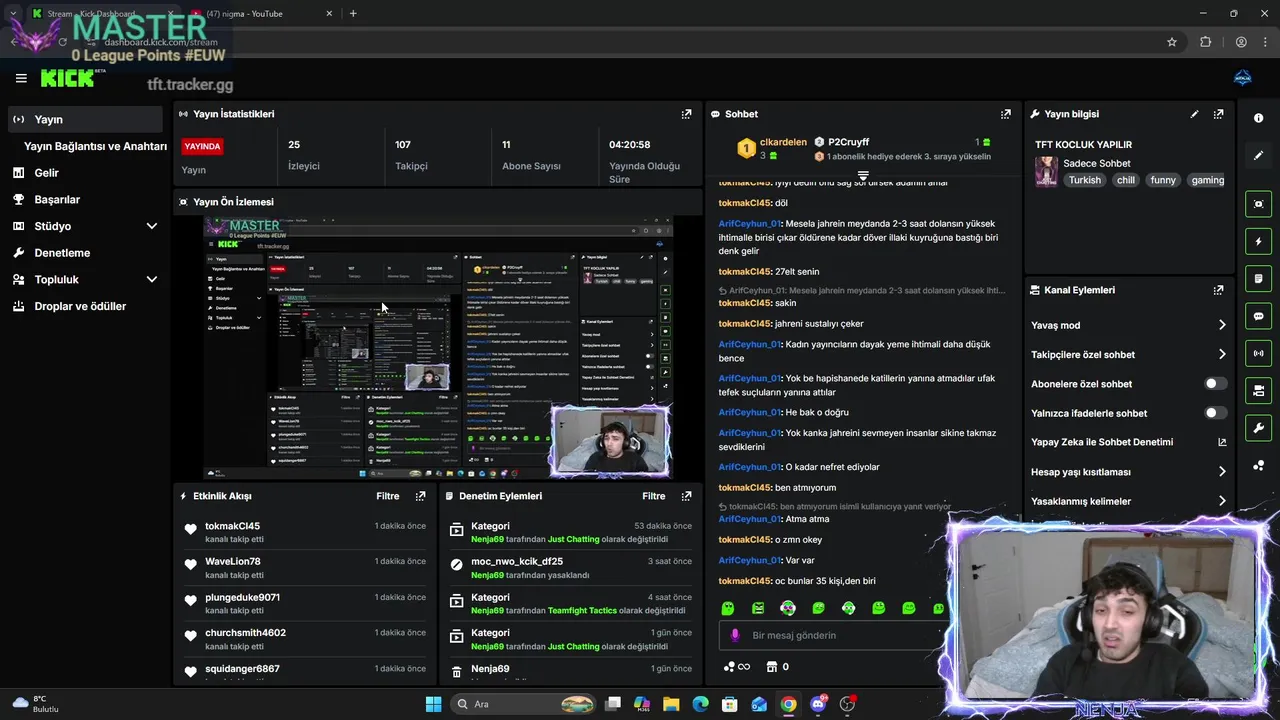1280x720 pixels.
Task: Pop out the Denetim Eylemleri panel
Action: coord(686,496)
